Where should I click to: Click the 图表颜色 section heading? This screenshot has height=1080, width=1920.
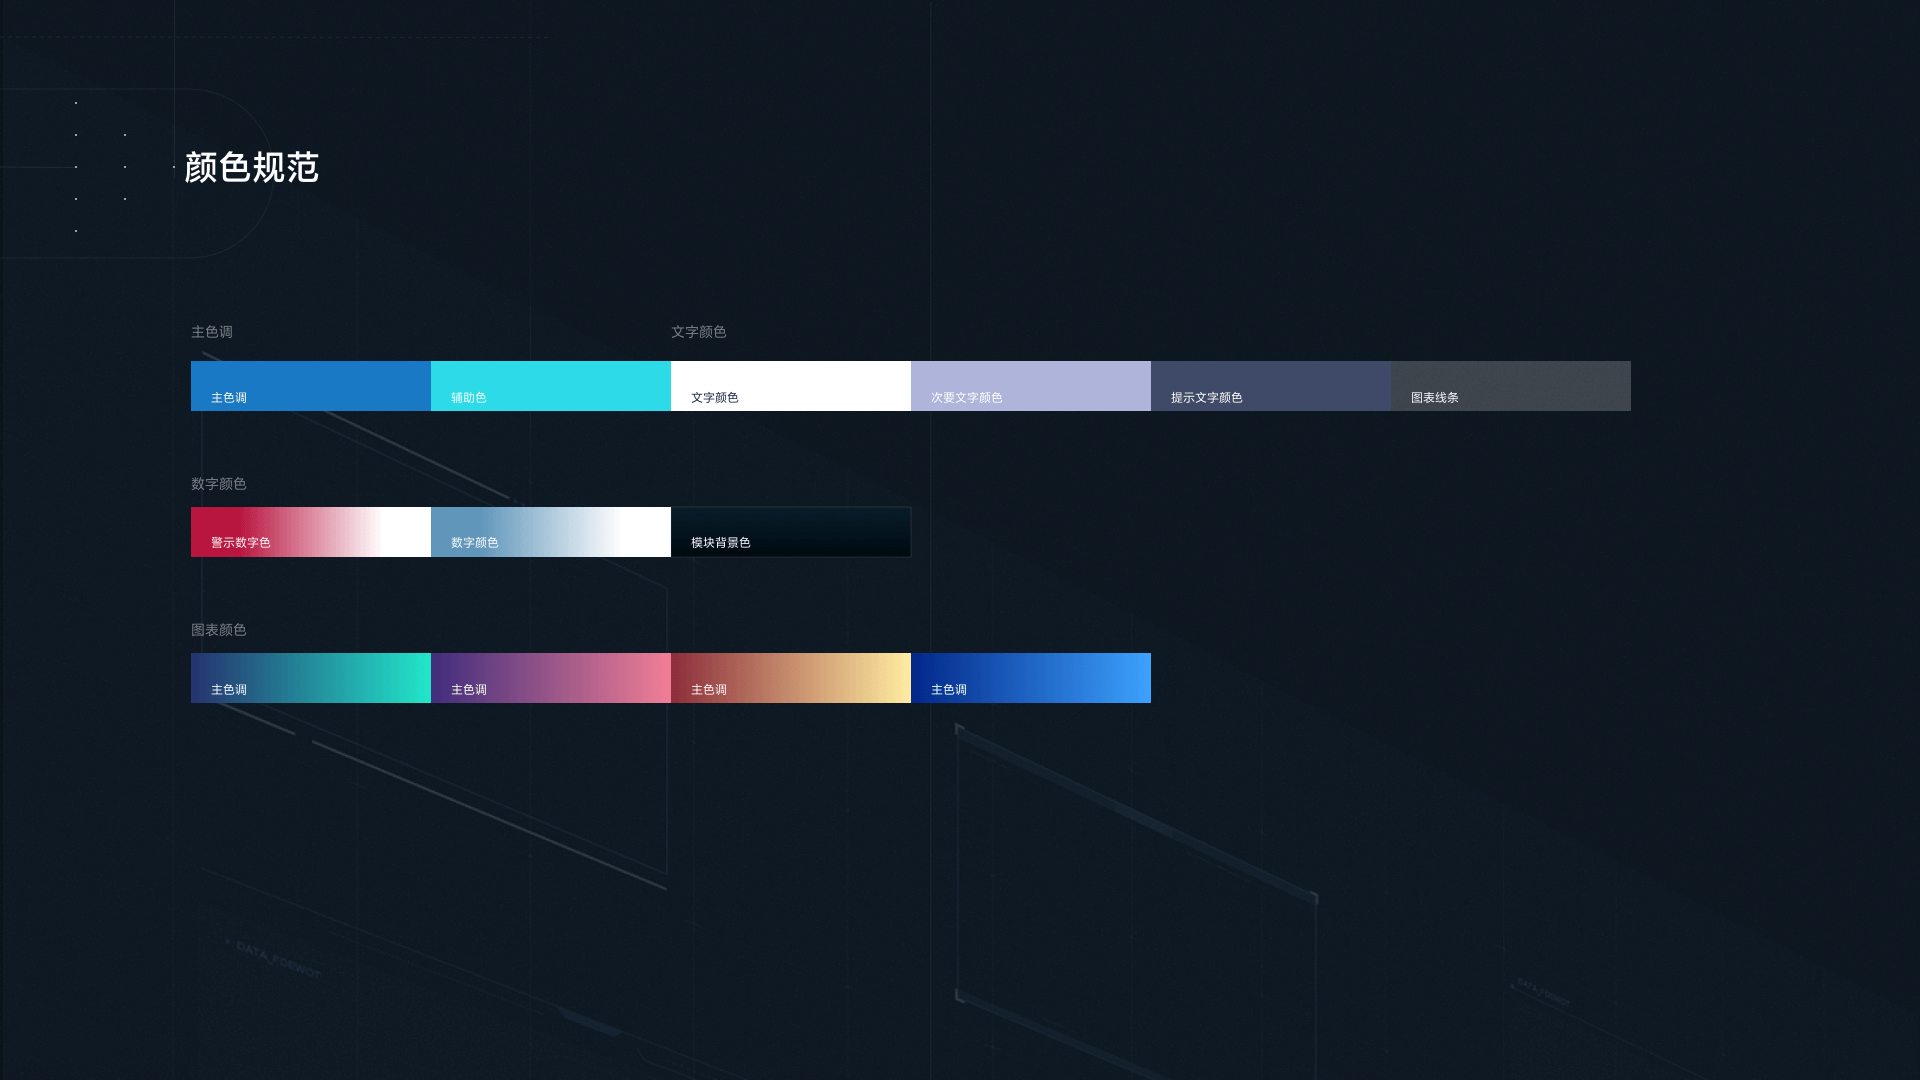coord(219,630)
